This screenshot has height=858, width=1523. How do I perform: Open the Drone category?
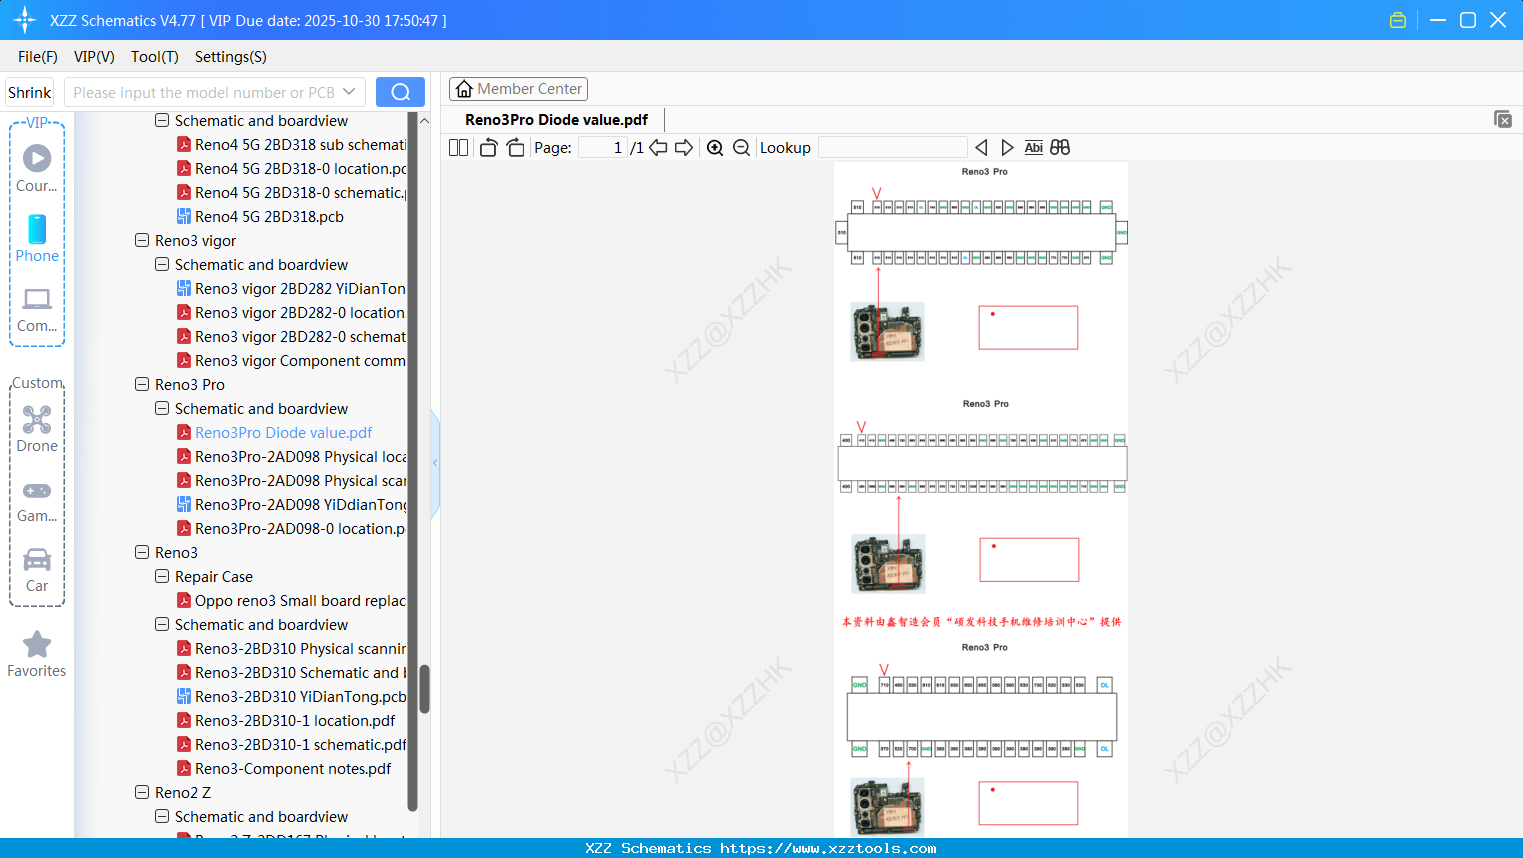click(x=37, y=429)
